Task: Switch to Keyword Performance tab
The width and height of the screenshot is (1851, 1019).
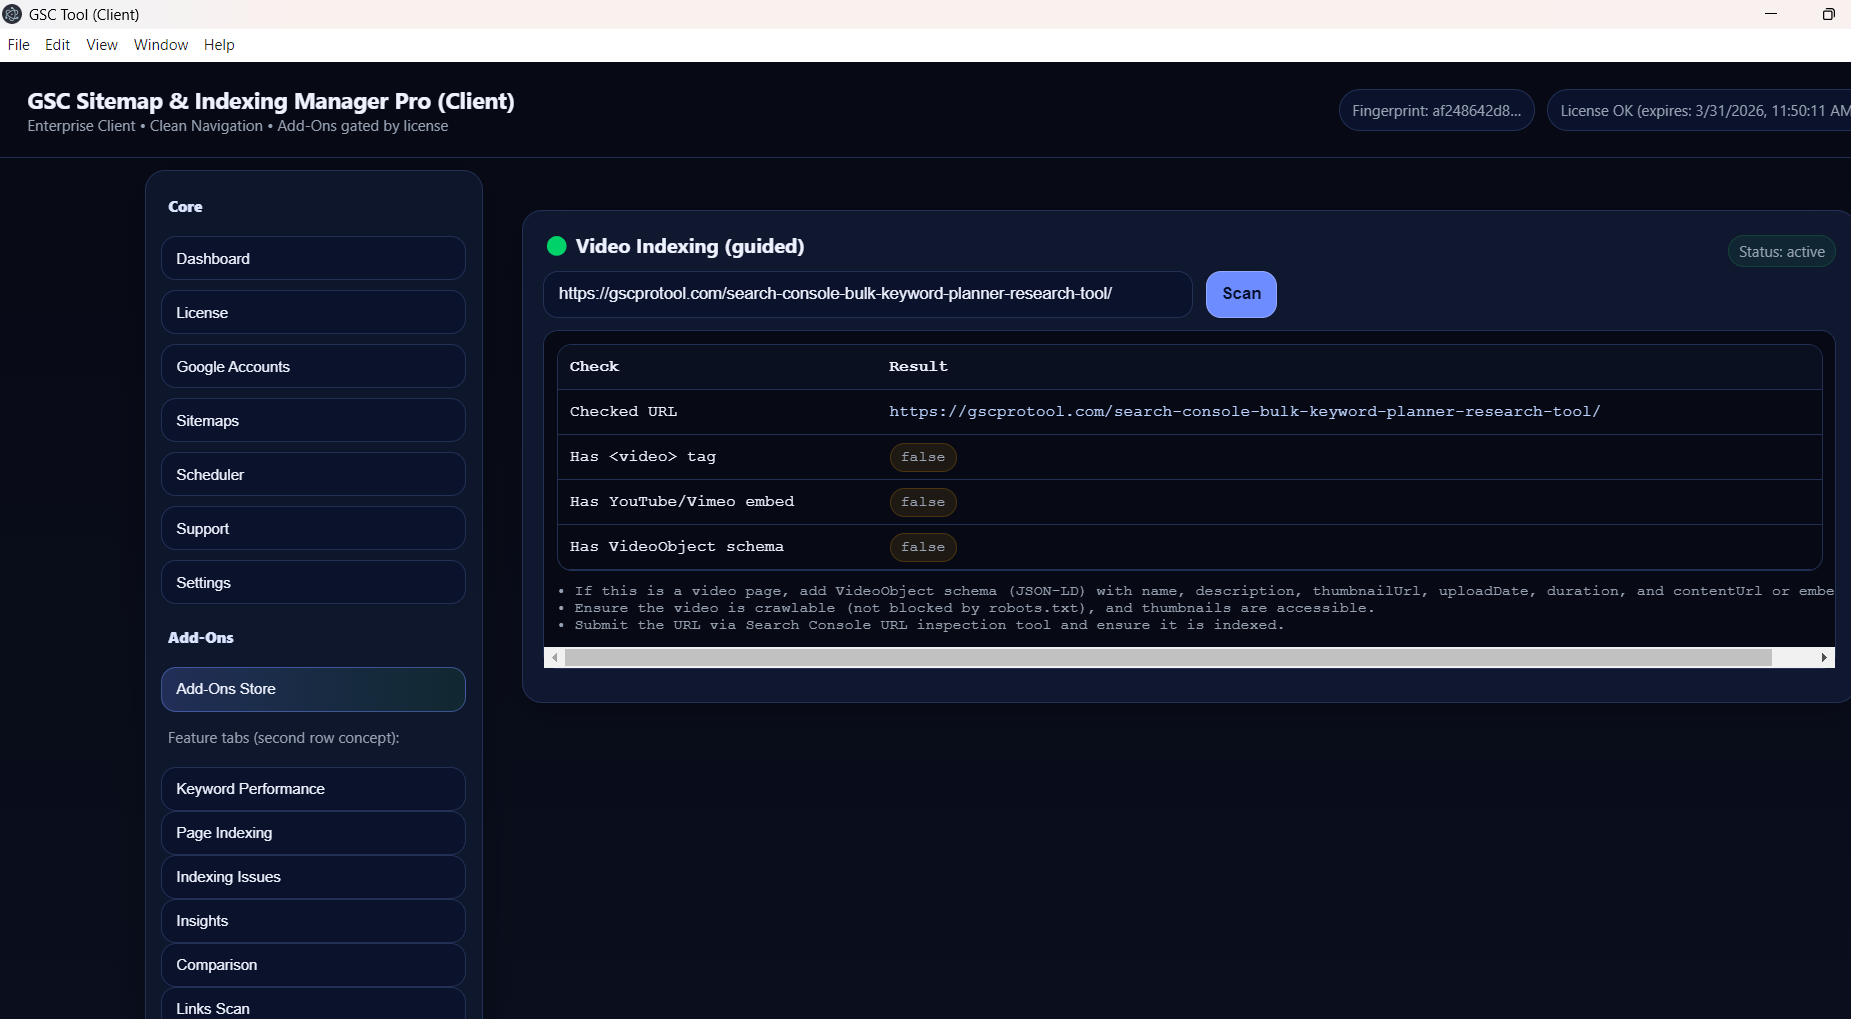Action: coord(313,789)
